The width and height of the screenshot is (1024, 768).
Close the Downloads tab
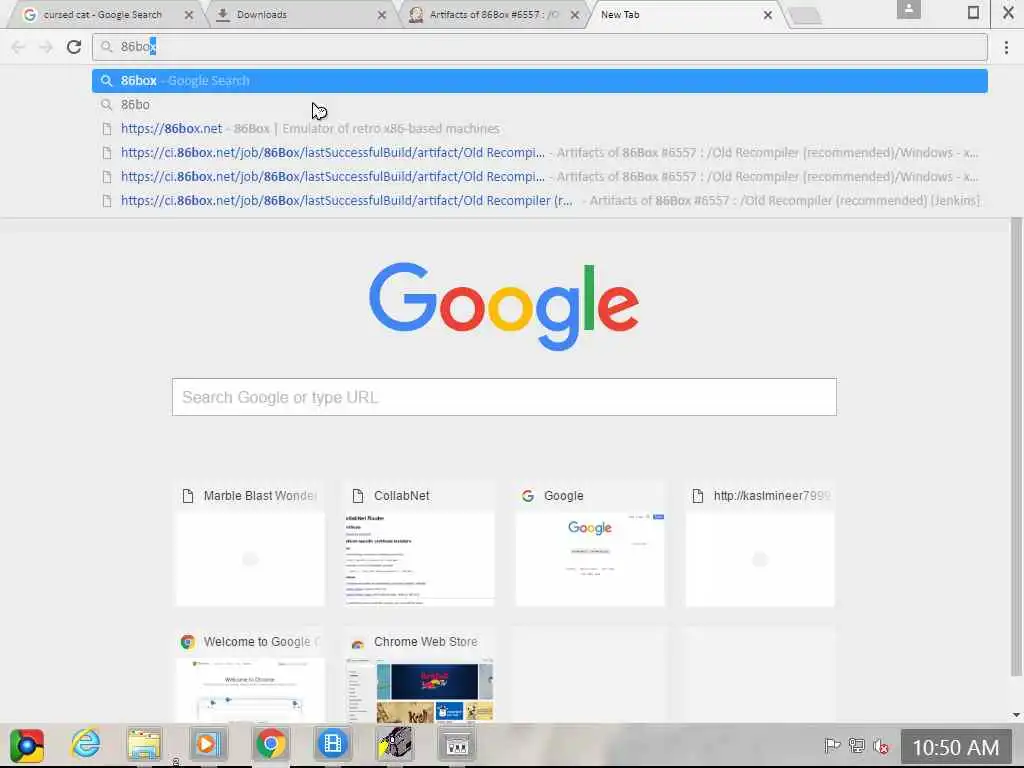click(x=382, y=14)
